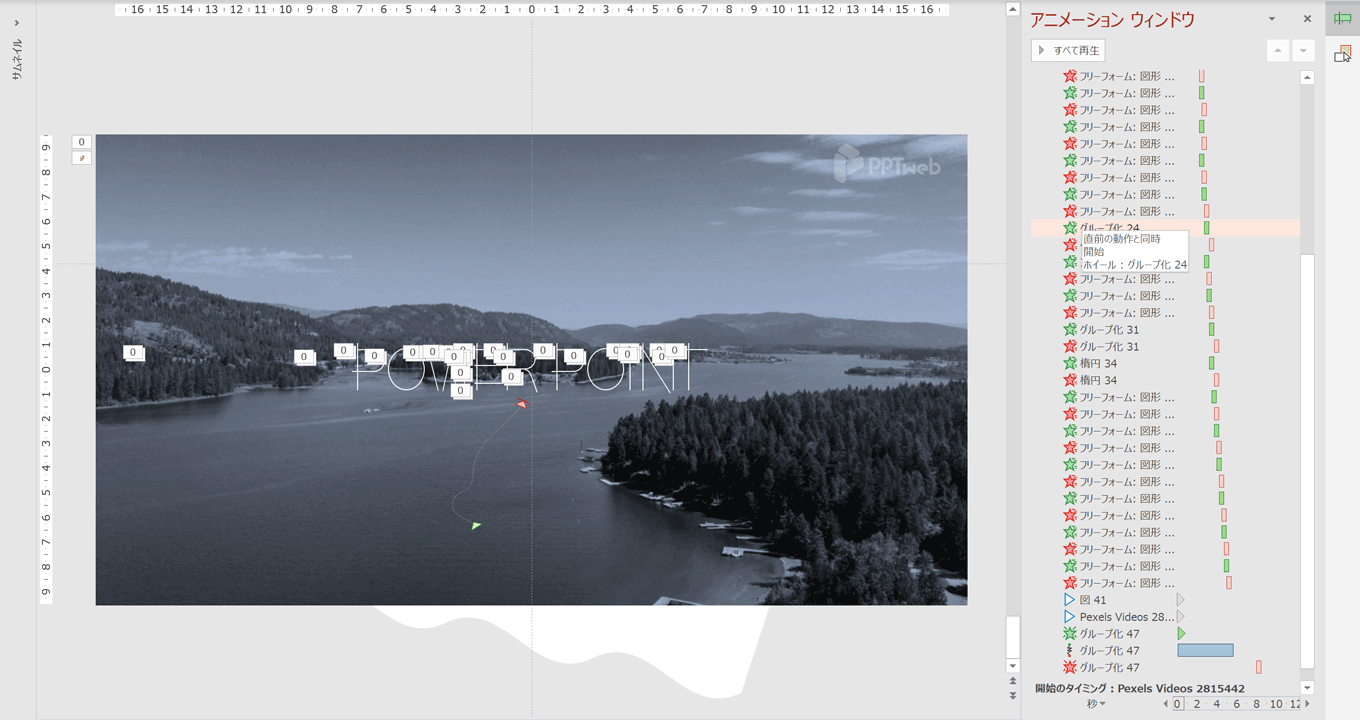Click the animation pane toggle in right sidebar

click(1343, 19)
